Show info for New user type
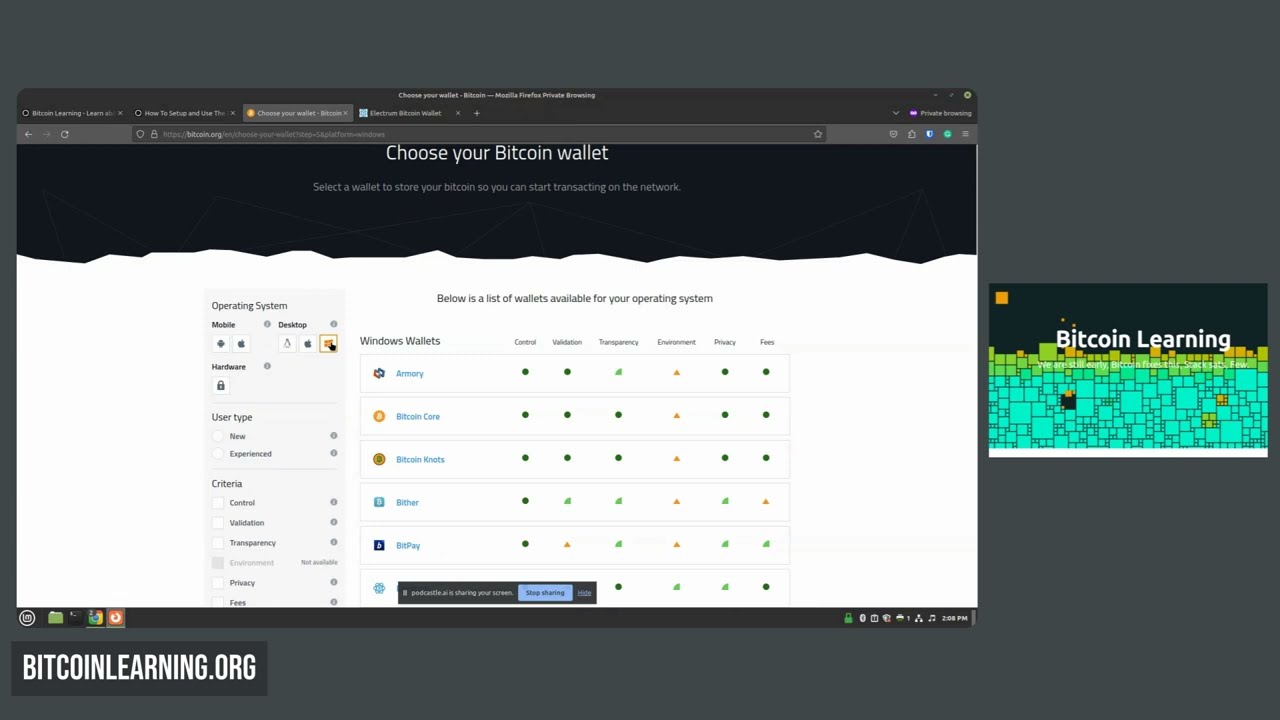1280x720 pixels. point(334,436)
